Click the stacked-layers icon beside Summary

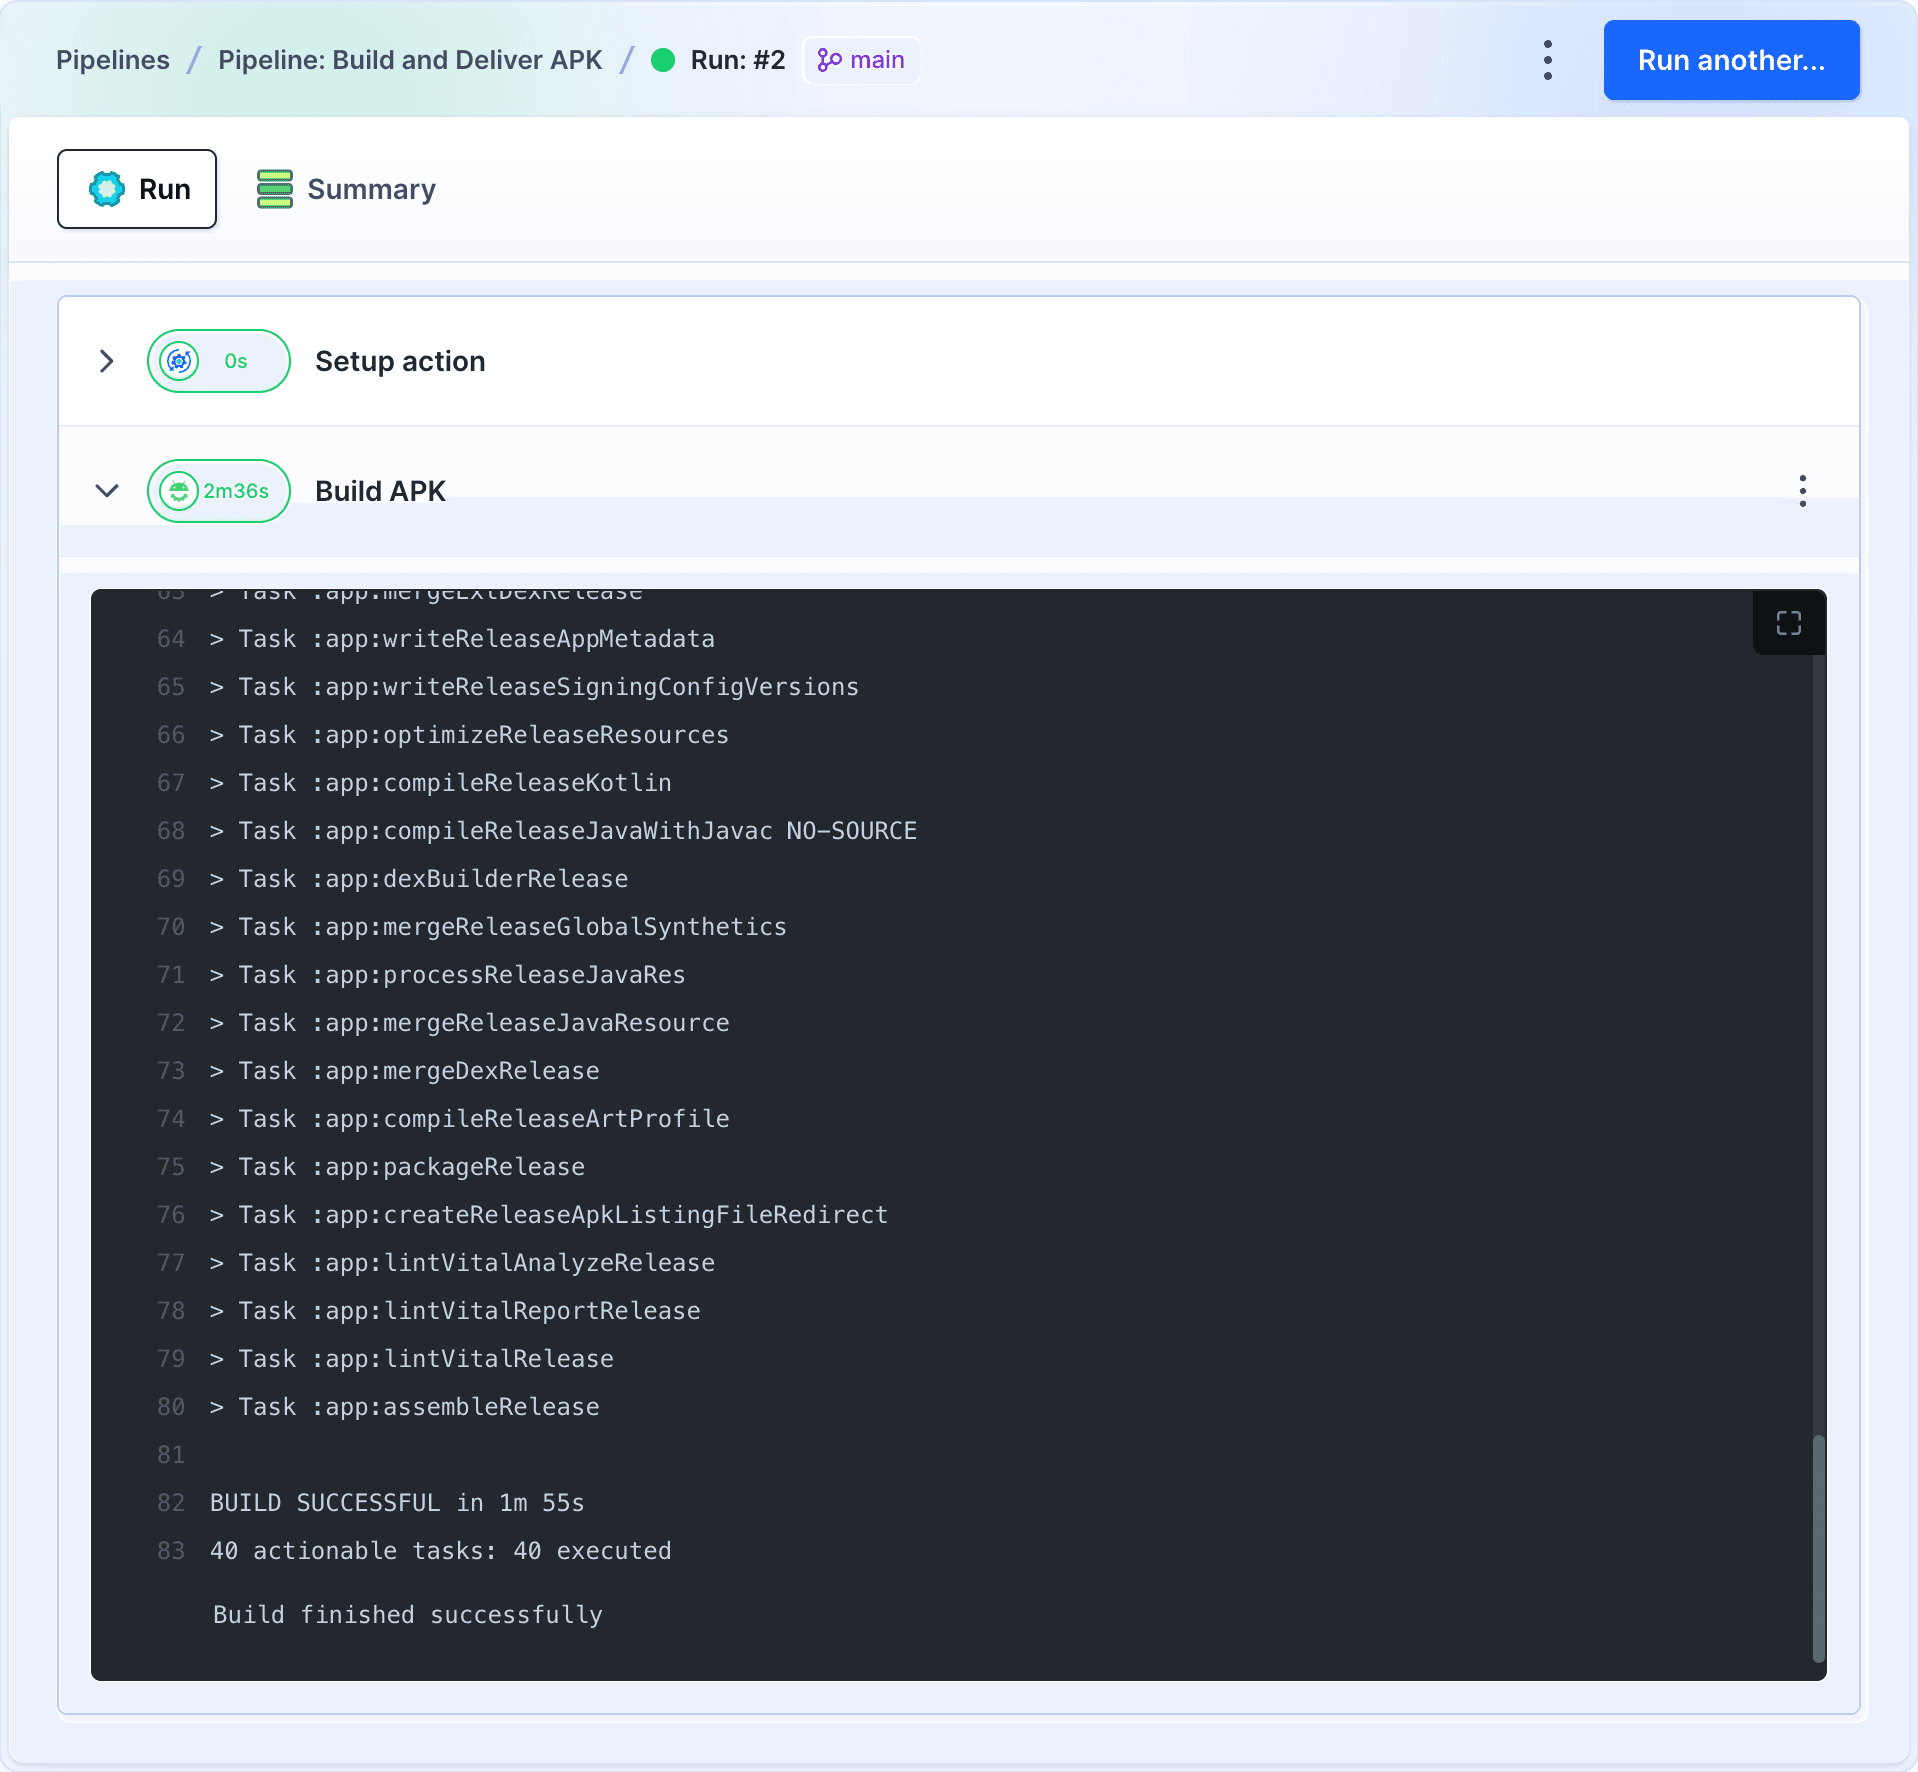(x=272, y=188)
